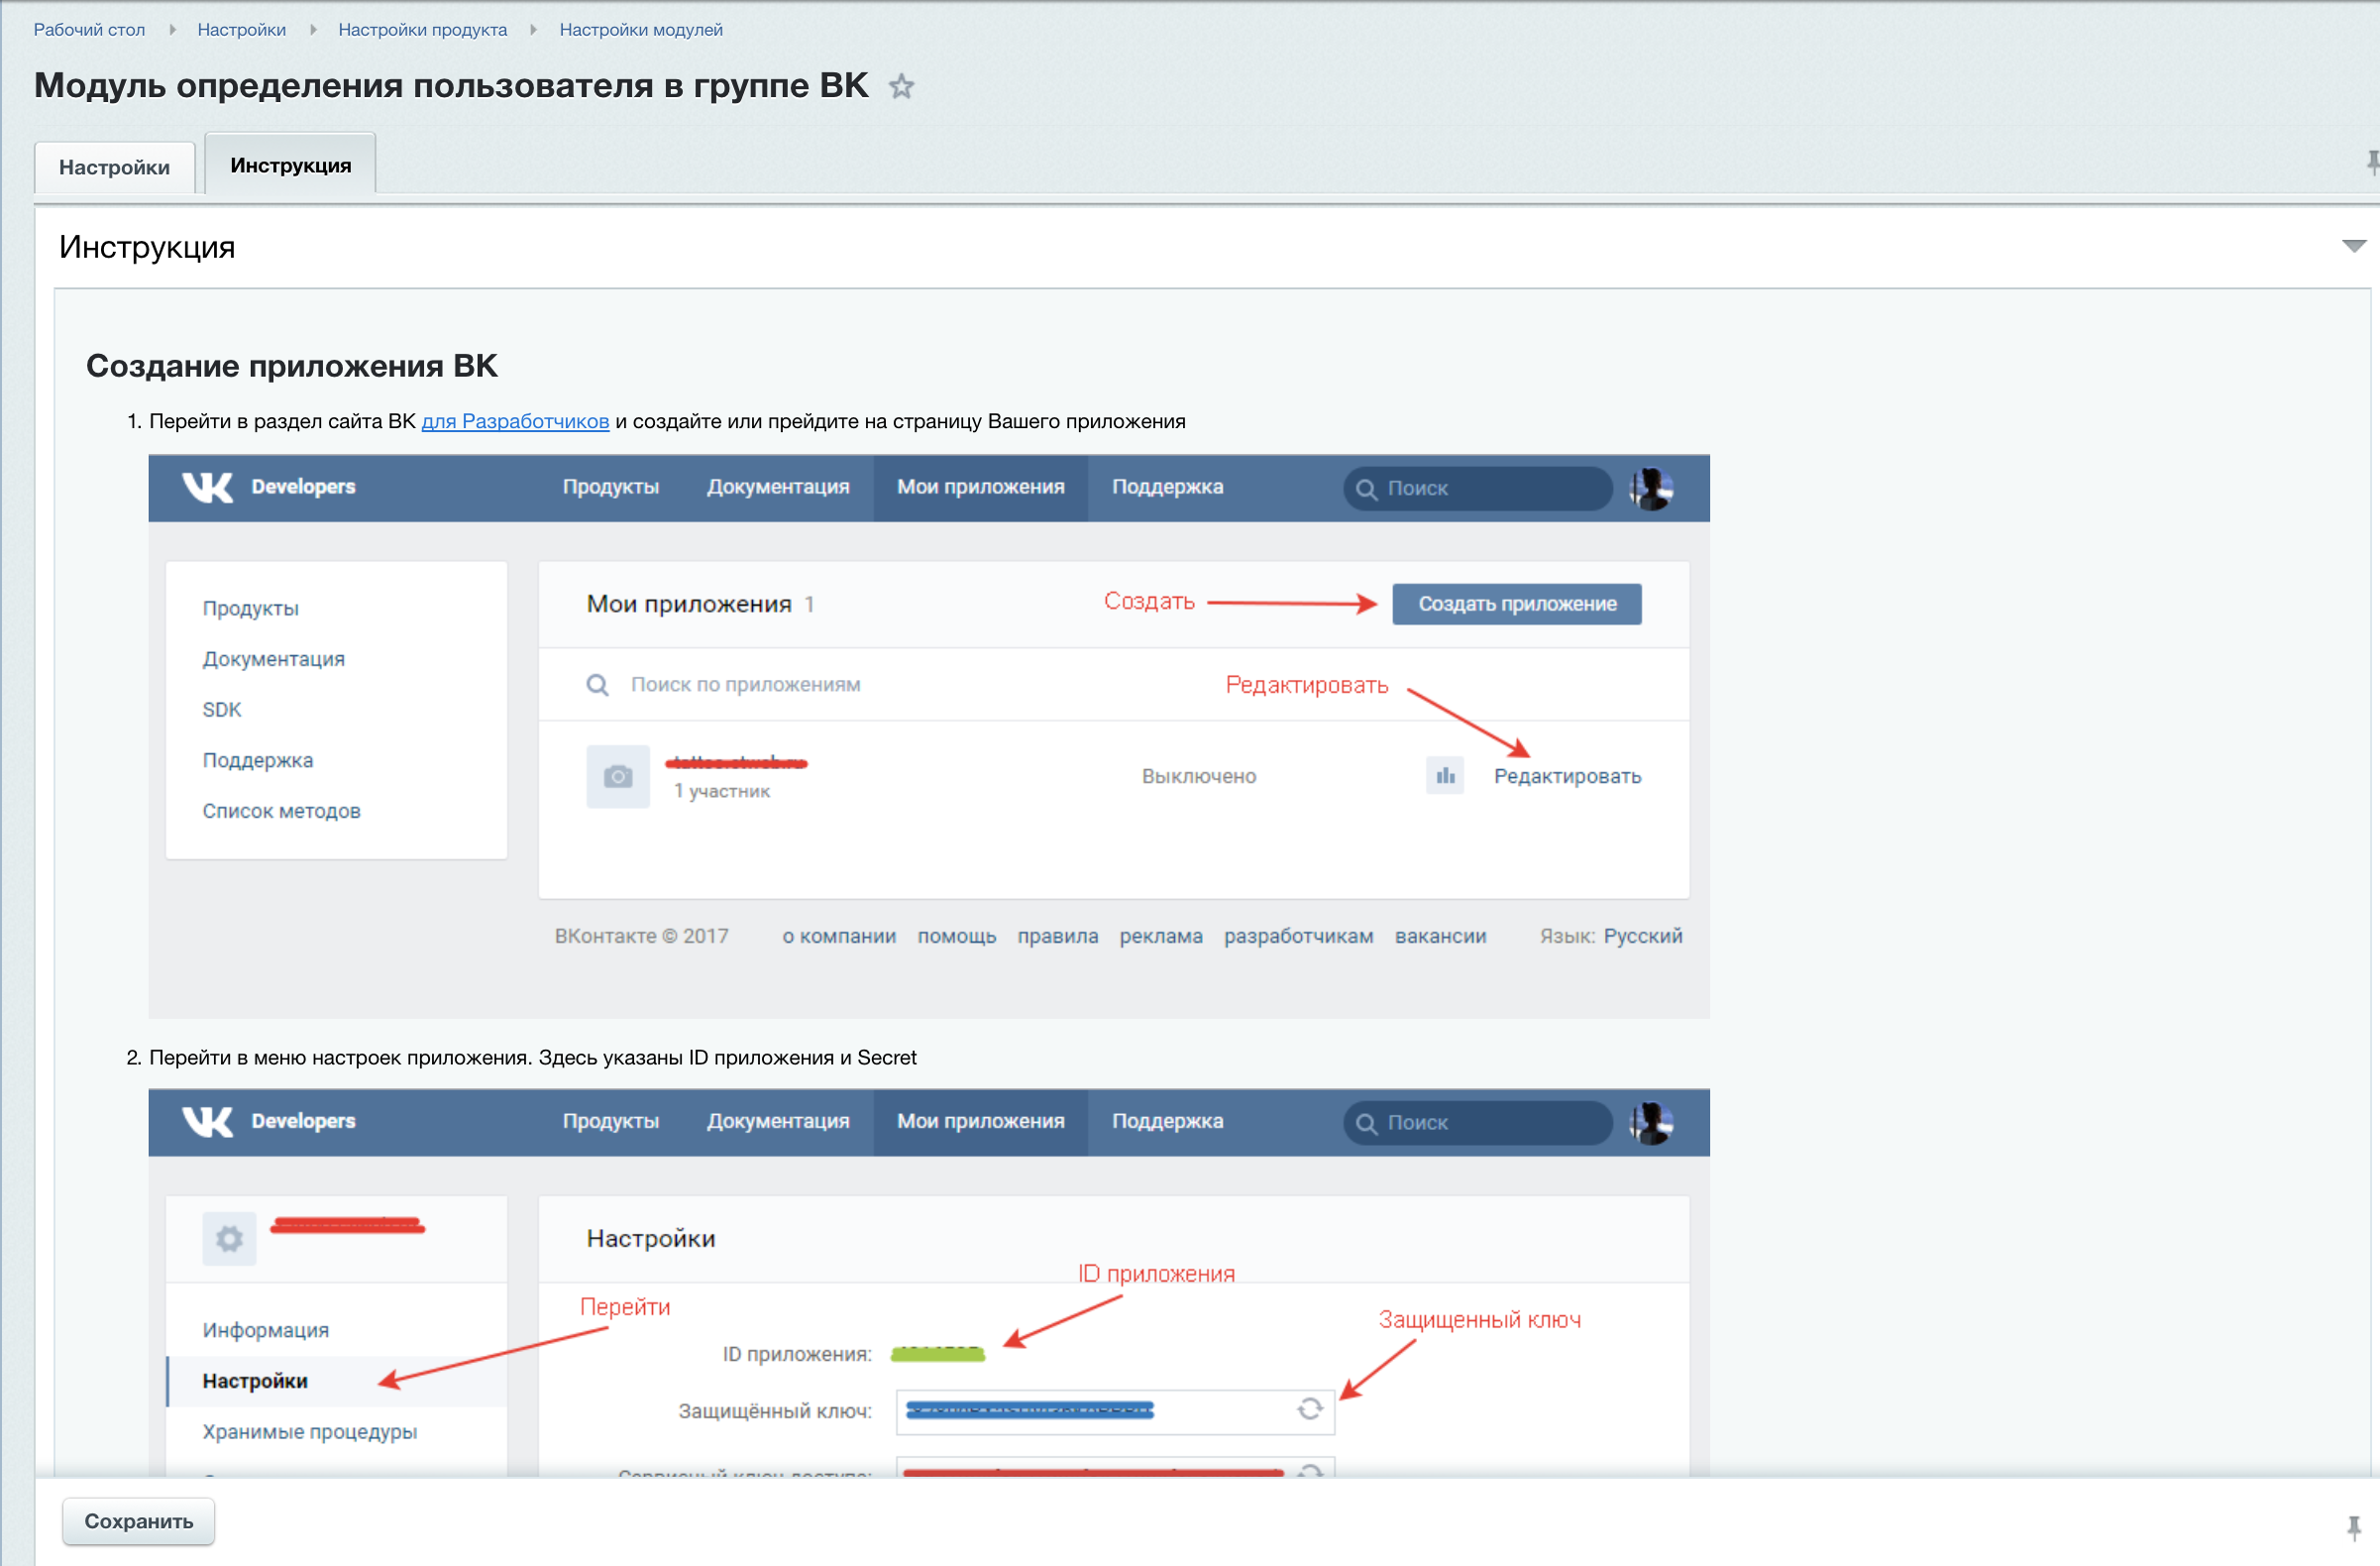Click Редактировать link next to the app row
Image resolution: width=2380 pixels, height=1566 pixels.
point(1567,776)
